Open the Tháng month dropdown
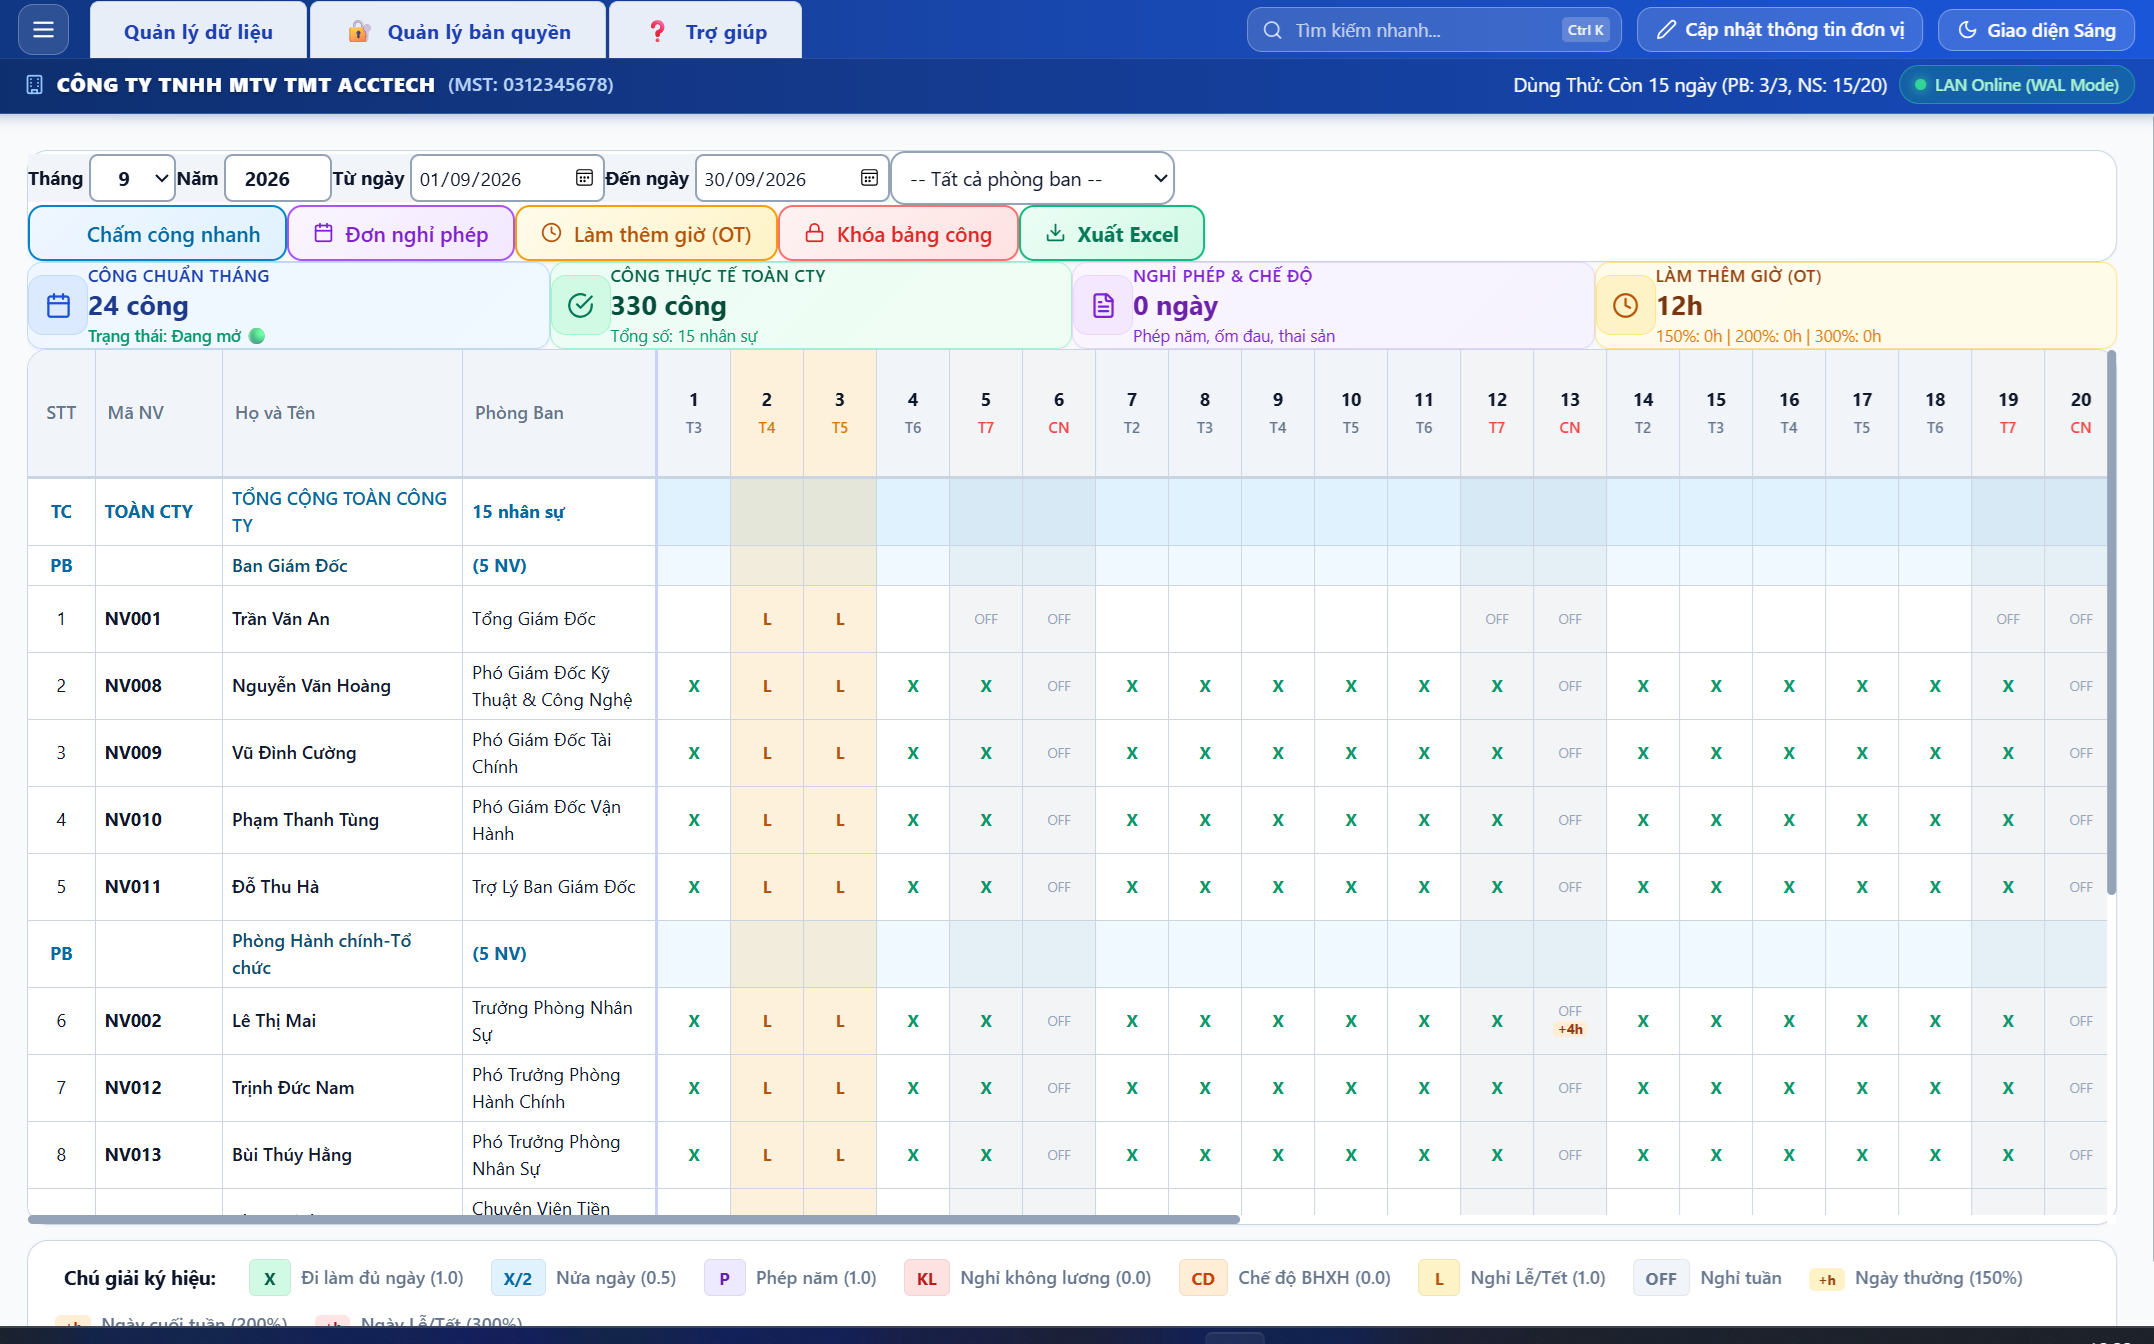The image size is (2154, 1344). (132, 179)
